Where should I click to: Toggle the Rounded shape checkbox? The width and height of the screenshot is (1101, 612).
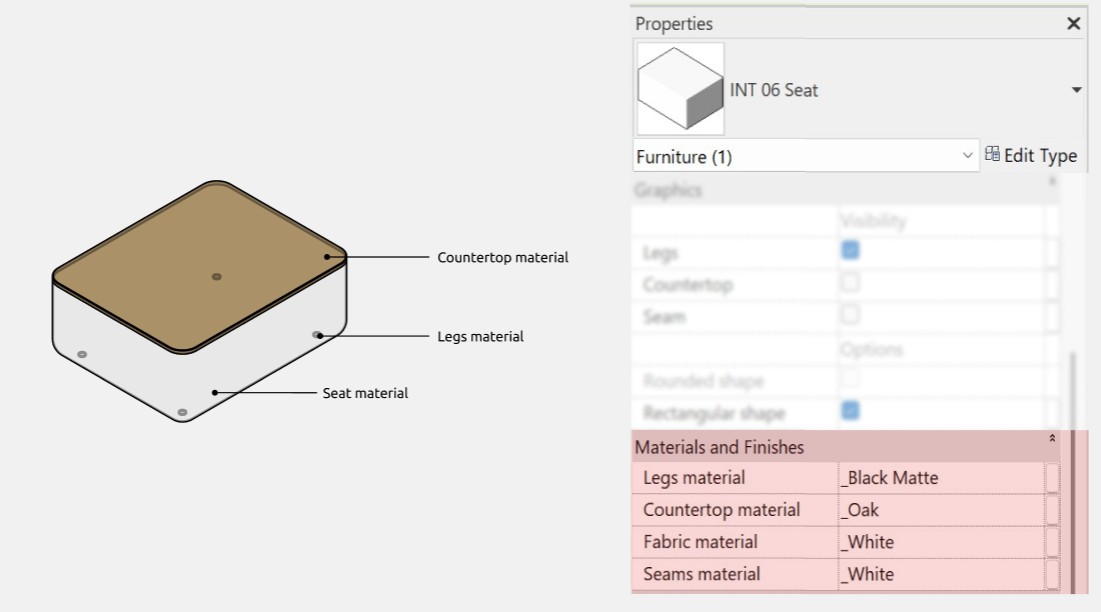(850, 379)
